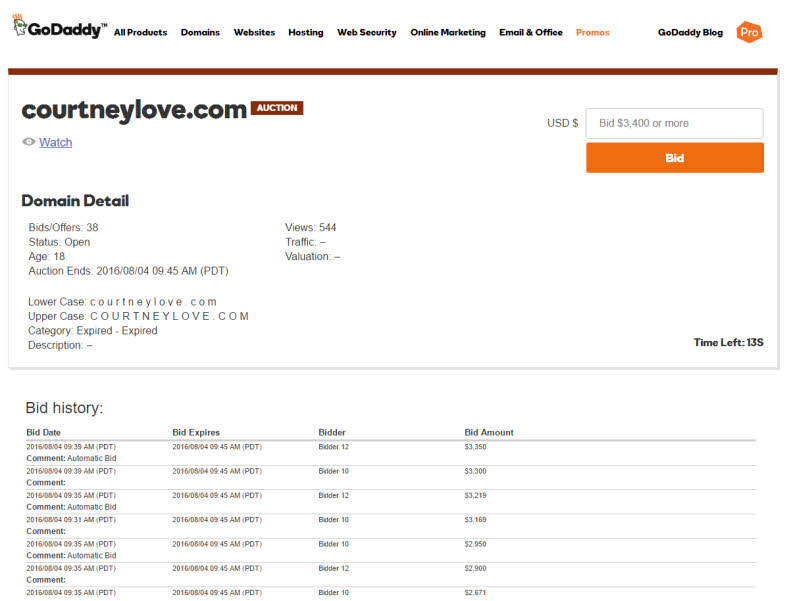
Task: Open the Websites menu
Action: pos(254,32)
